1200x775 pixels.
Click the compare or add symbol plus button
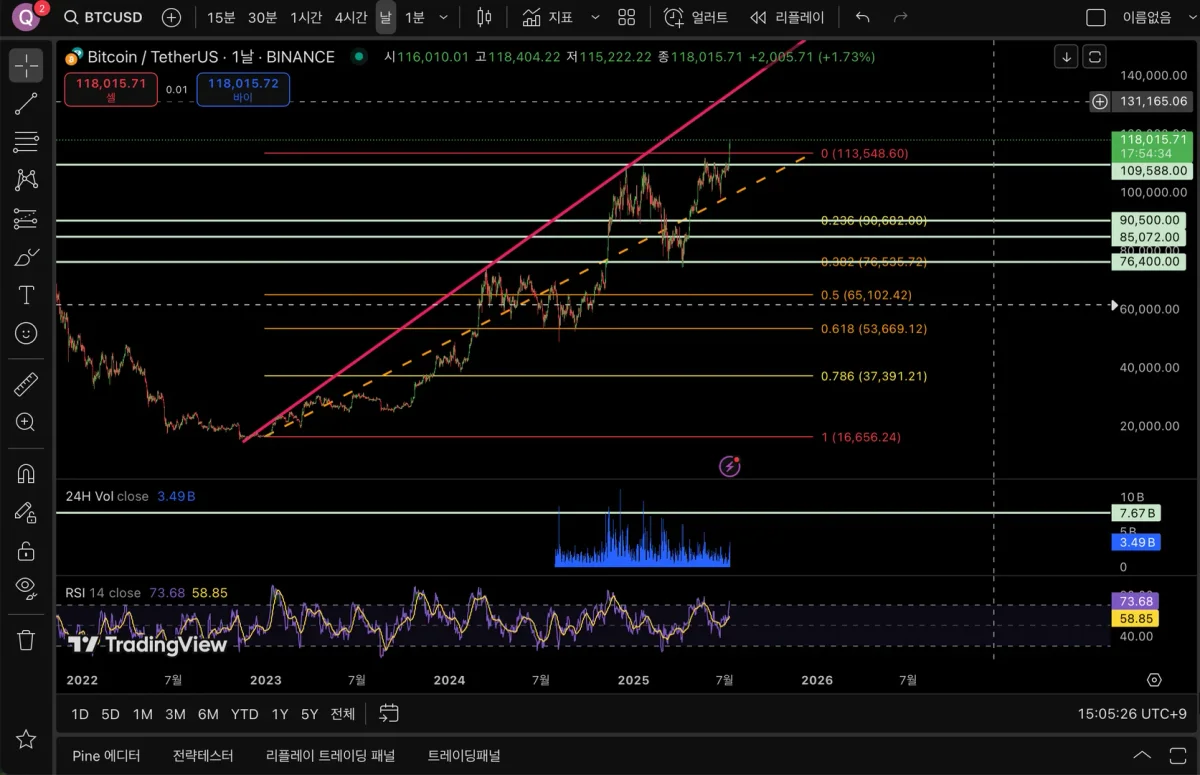point(171,17)
